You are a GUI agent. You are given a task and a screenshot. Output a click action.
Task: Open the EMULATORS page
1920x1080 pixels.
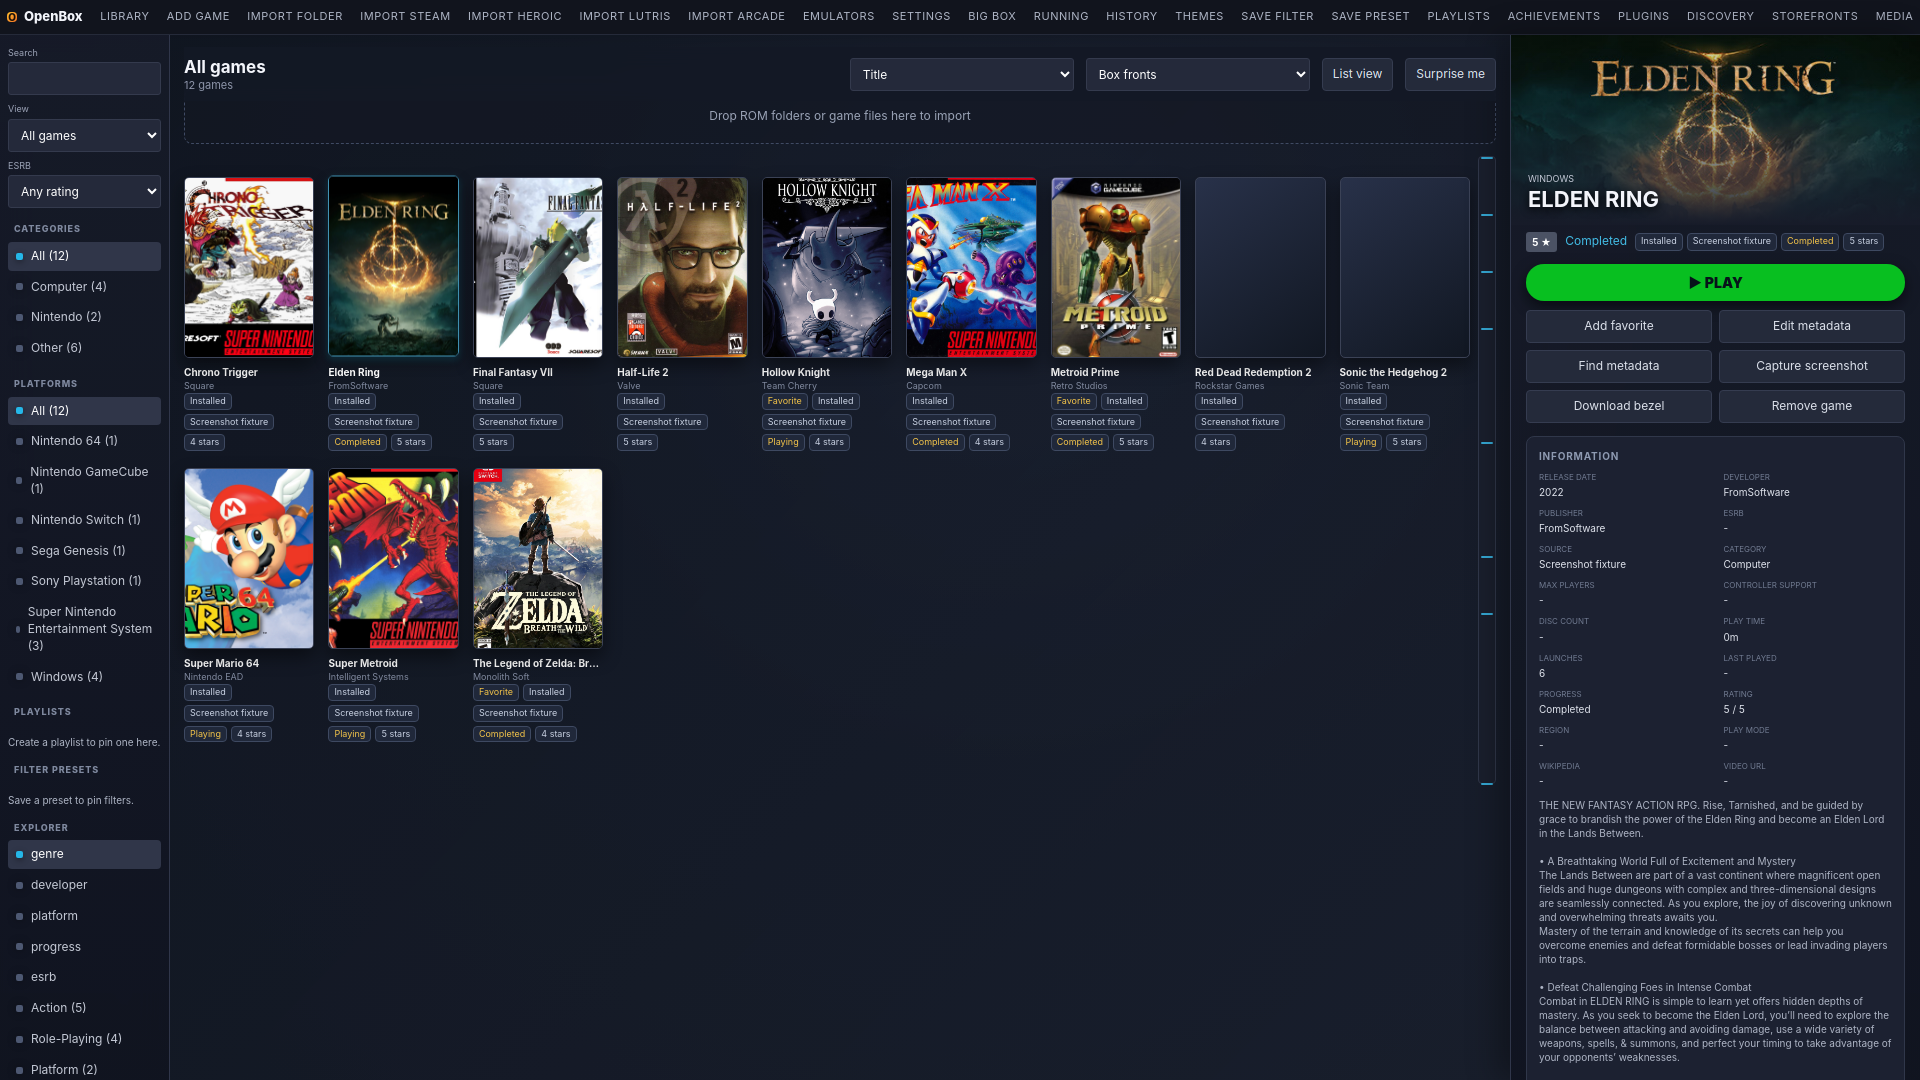coord(838,17)
